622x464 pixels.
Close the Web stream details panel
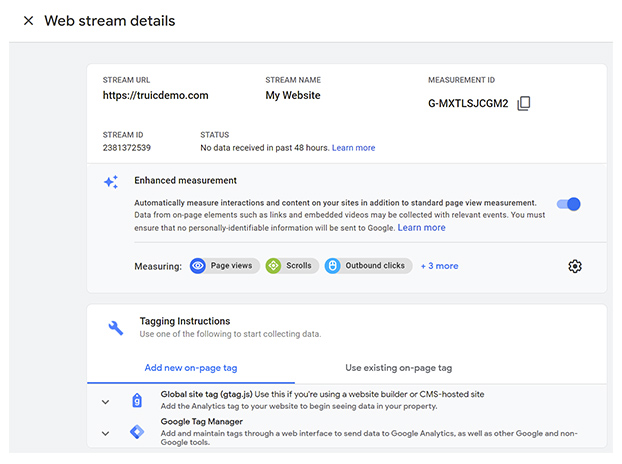point(29,21)
